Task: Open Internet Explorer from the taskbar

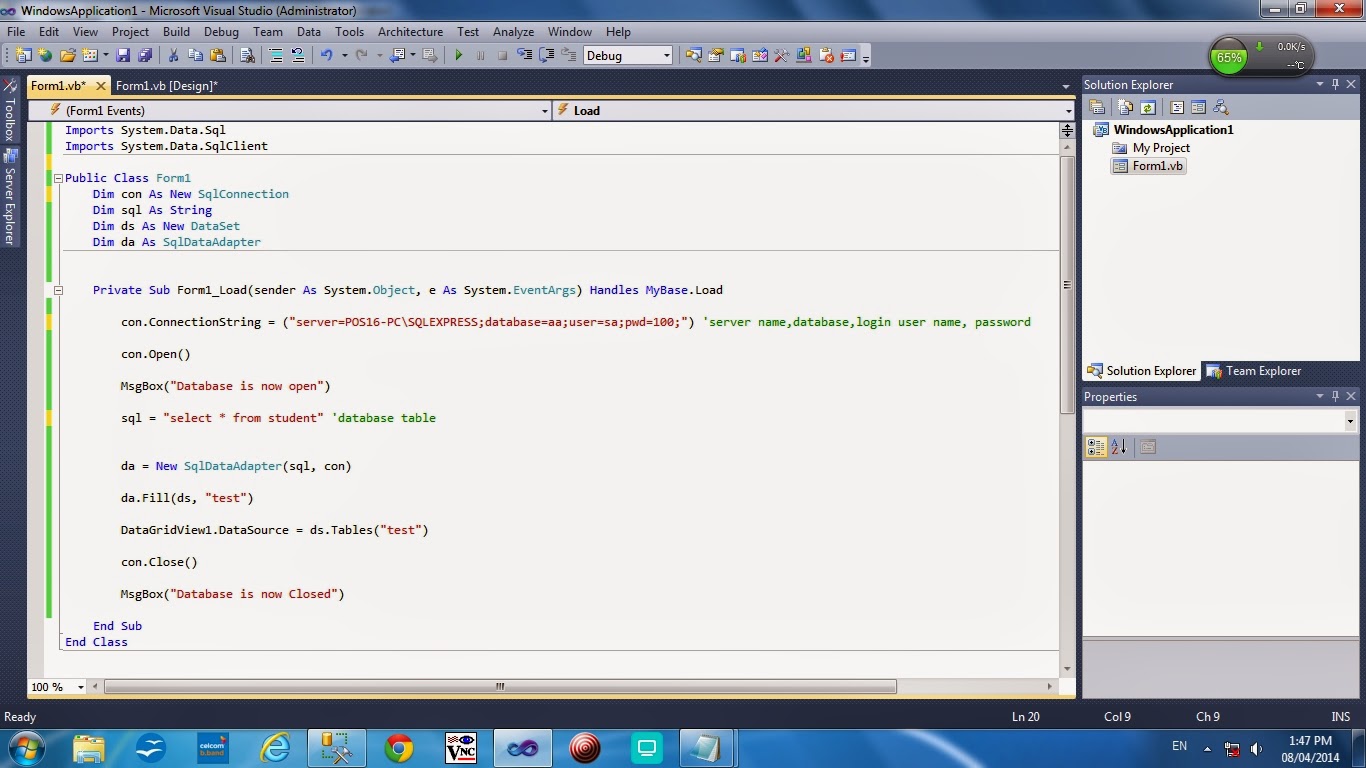Action: 274,748
